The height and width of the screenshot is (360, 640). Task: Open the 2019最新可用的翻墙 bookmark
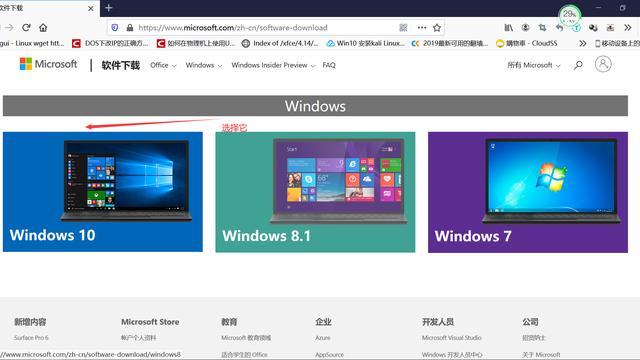click(450, 43)
